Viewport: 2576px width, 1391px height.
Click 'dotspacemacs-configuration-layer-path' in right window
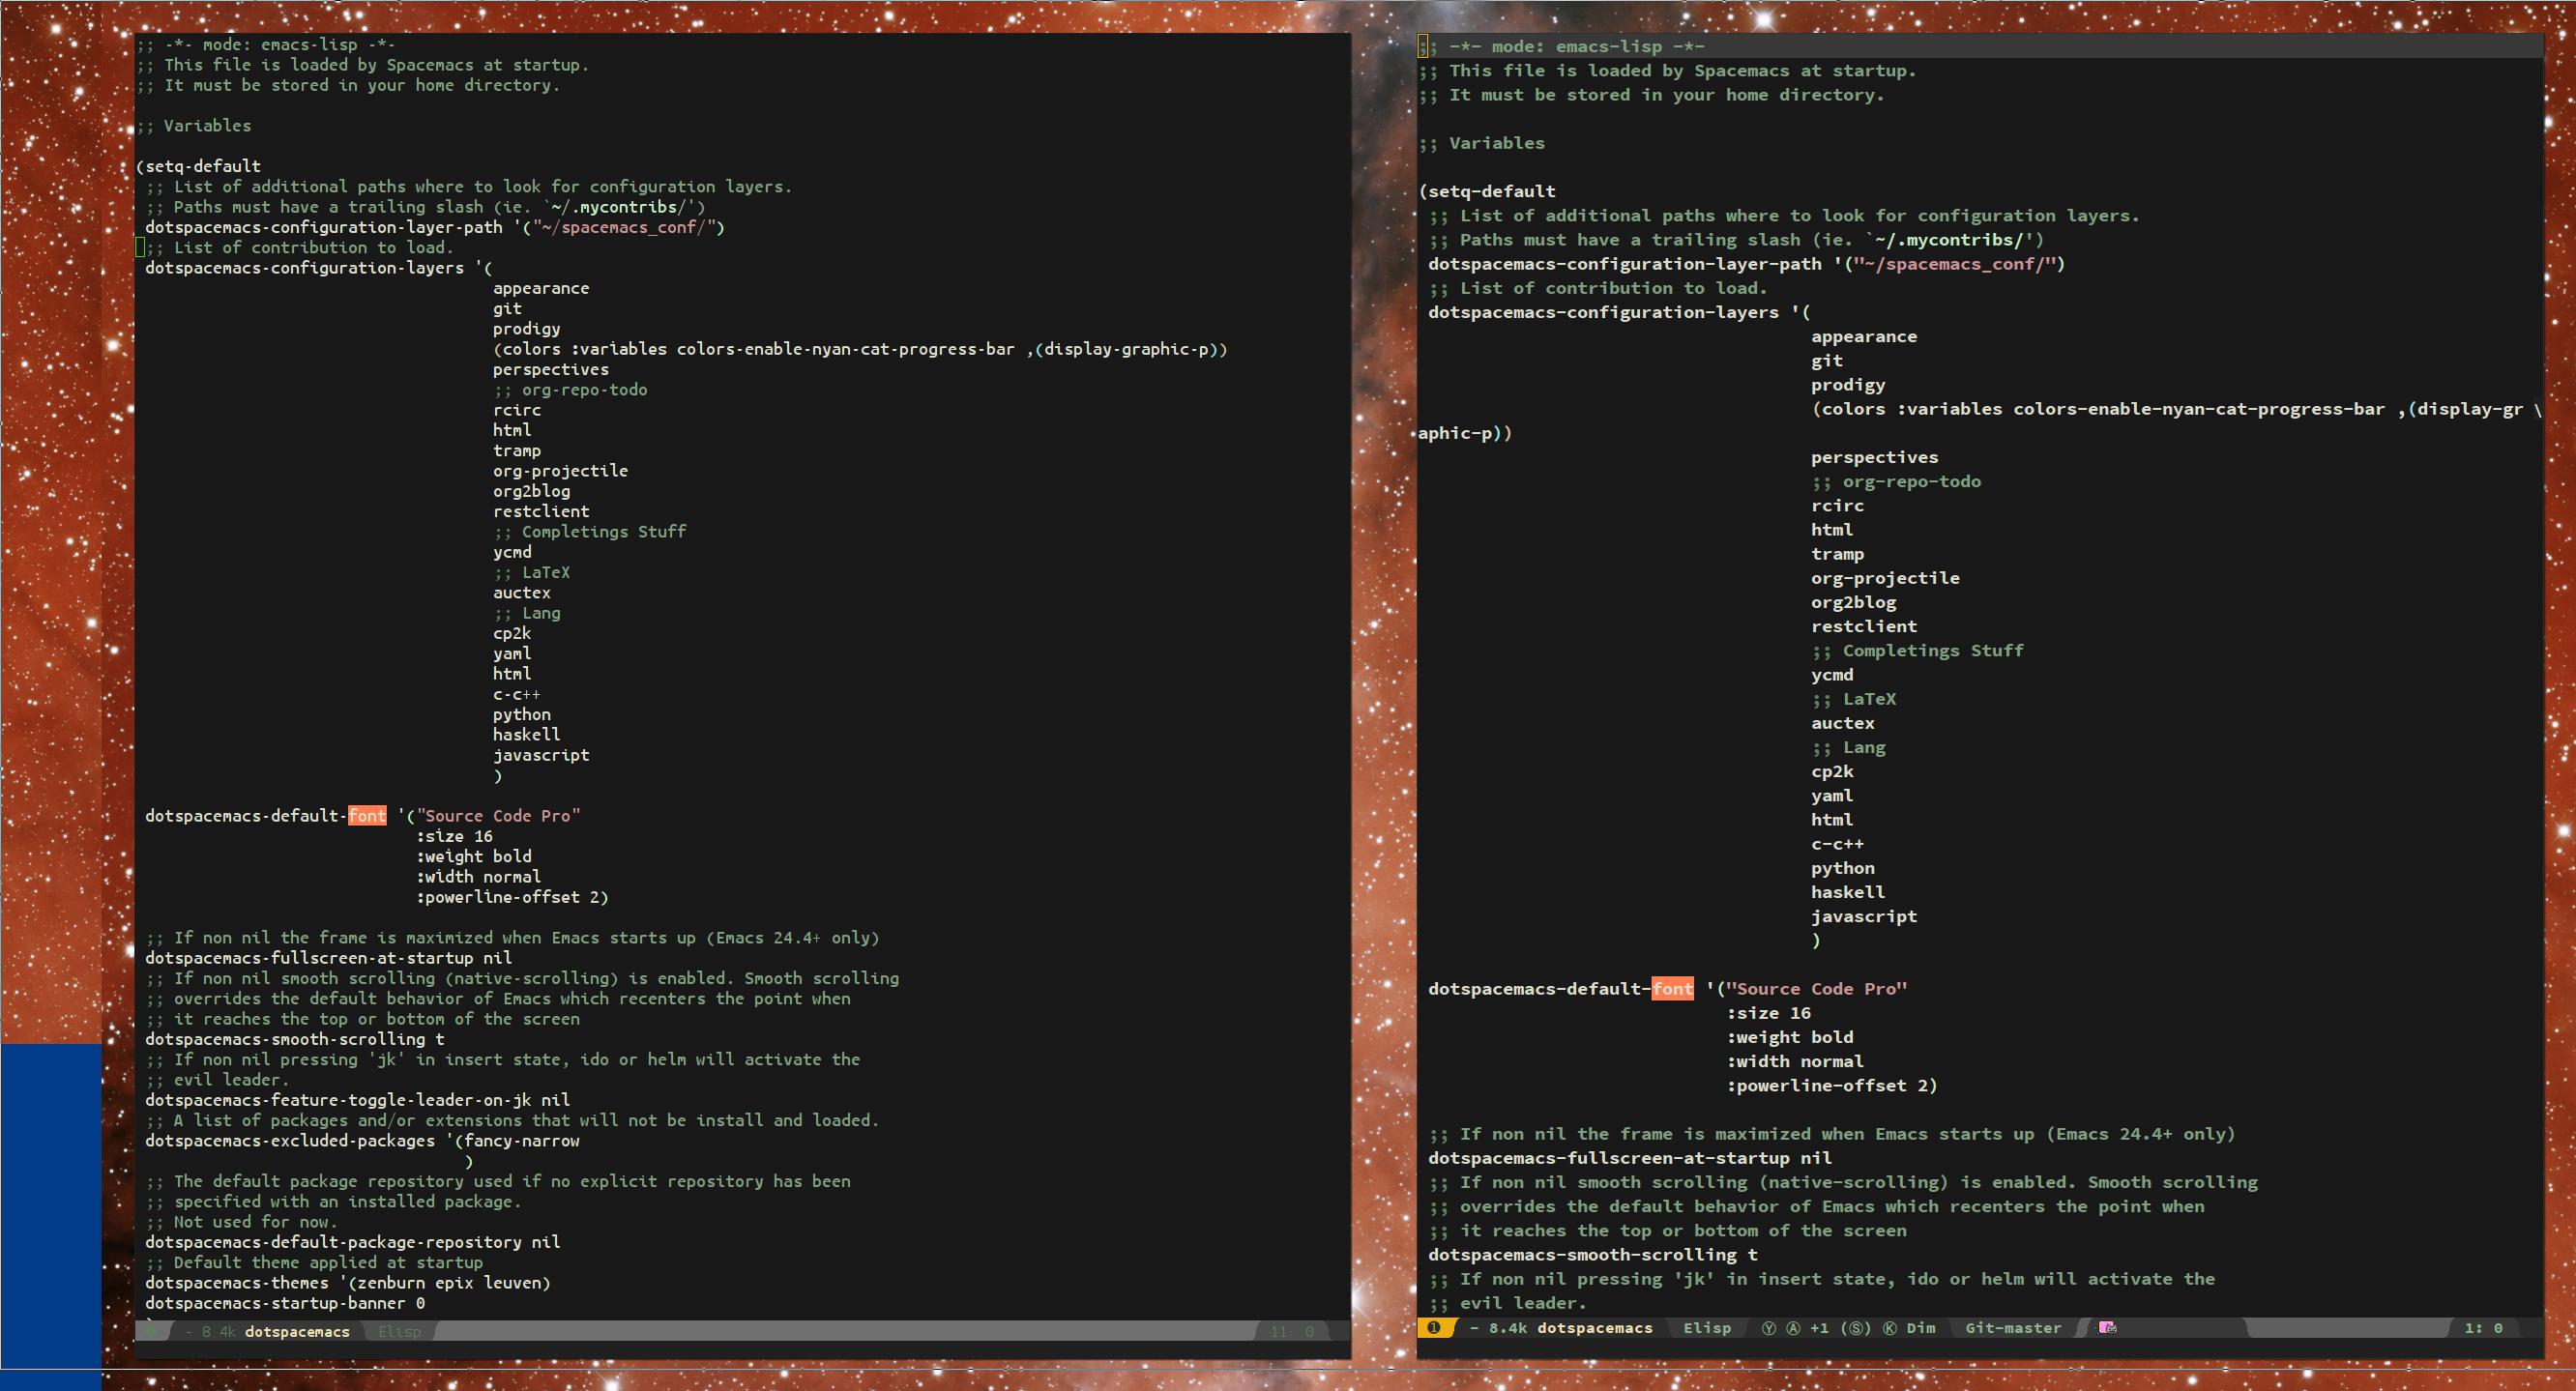click(x=1625, y=264)
